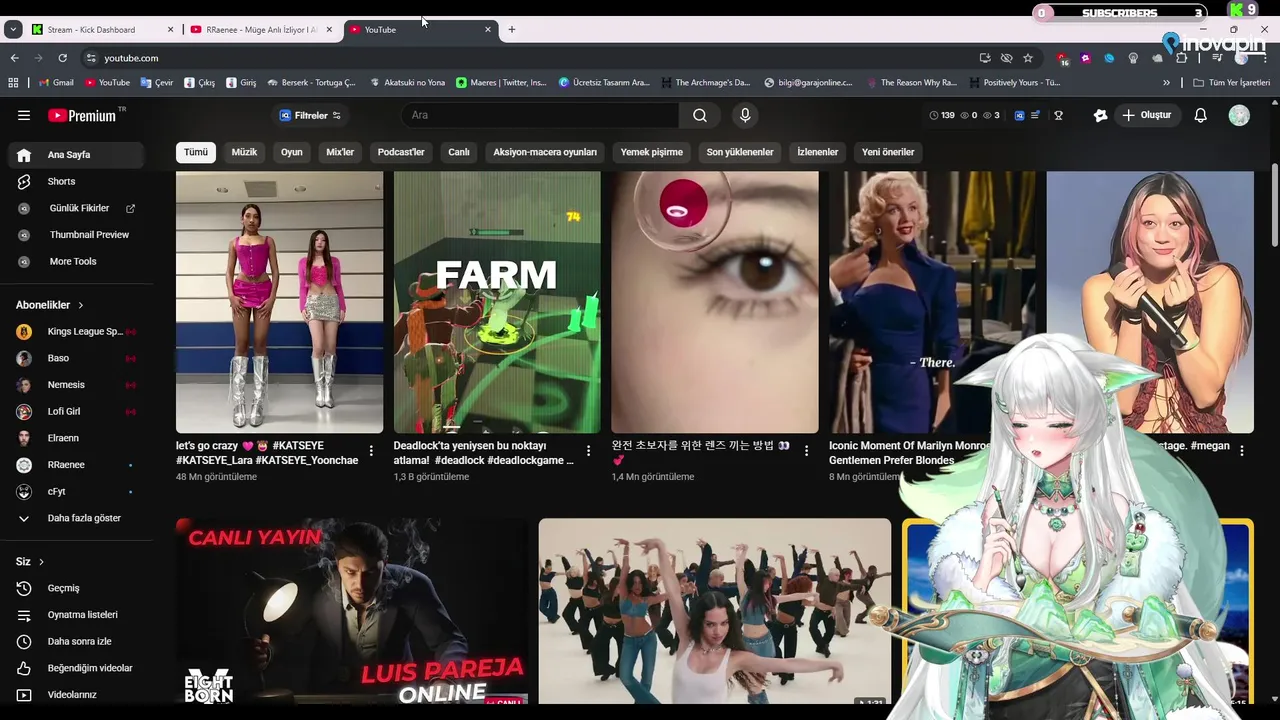The image size is (1280, 720).
Task: Open the account avatar menu
Action: pyautogui.click(x=1239, y=115)
